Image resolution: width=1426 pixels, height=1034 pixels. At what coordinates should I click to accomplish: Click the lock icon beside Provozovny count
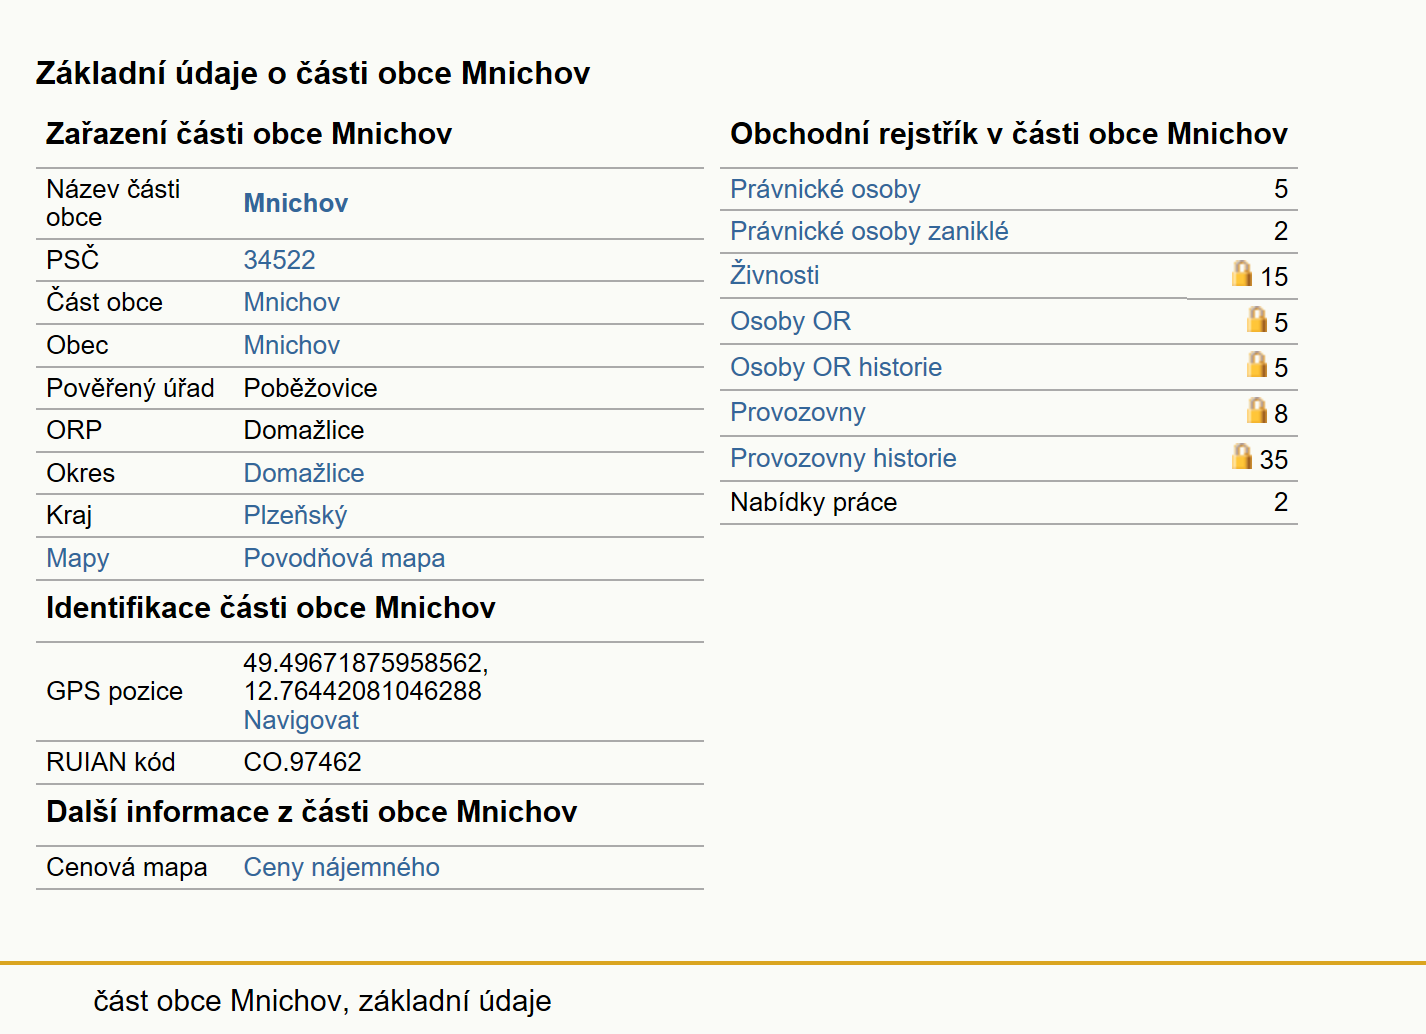(x=1257, y=410)
